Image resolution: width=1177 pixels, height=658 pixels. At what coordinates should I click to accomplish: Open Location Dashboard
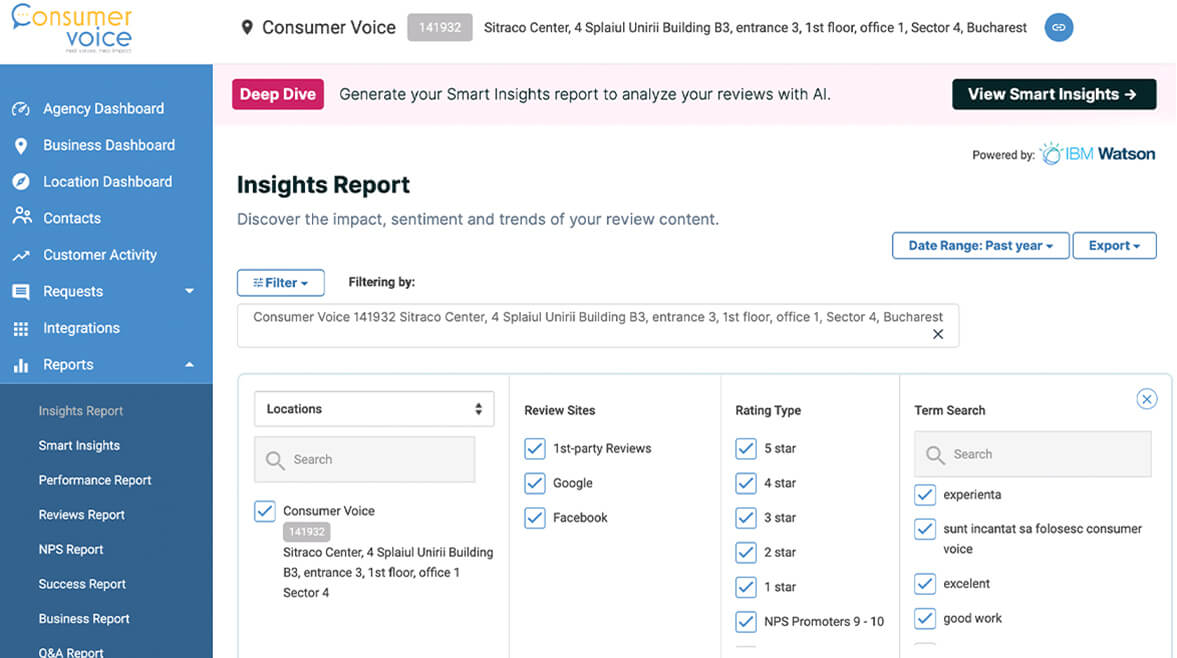[x=107, y=182]
